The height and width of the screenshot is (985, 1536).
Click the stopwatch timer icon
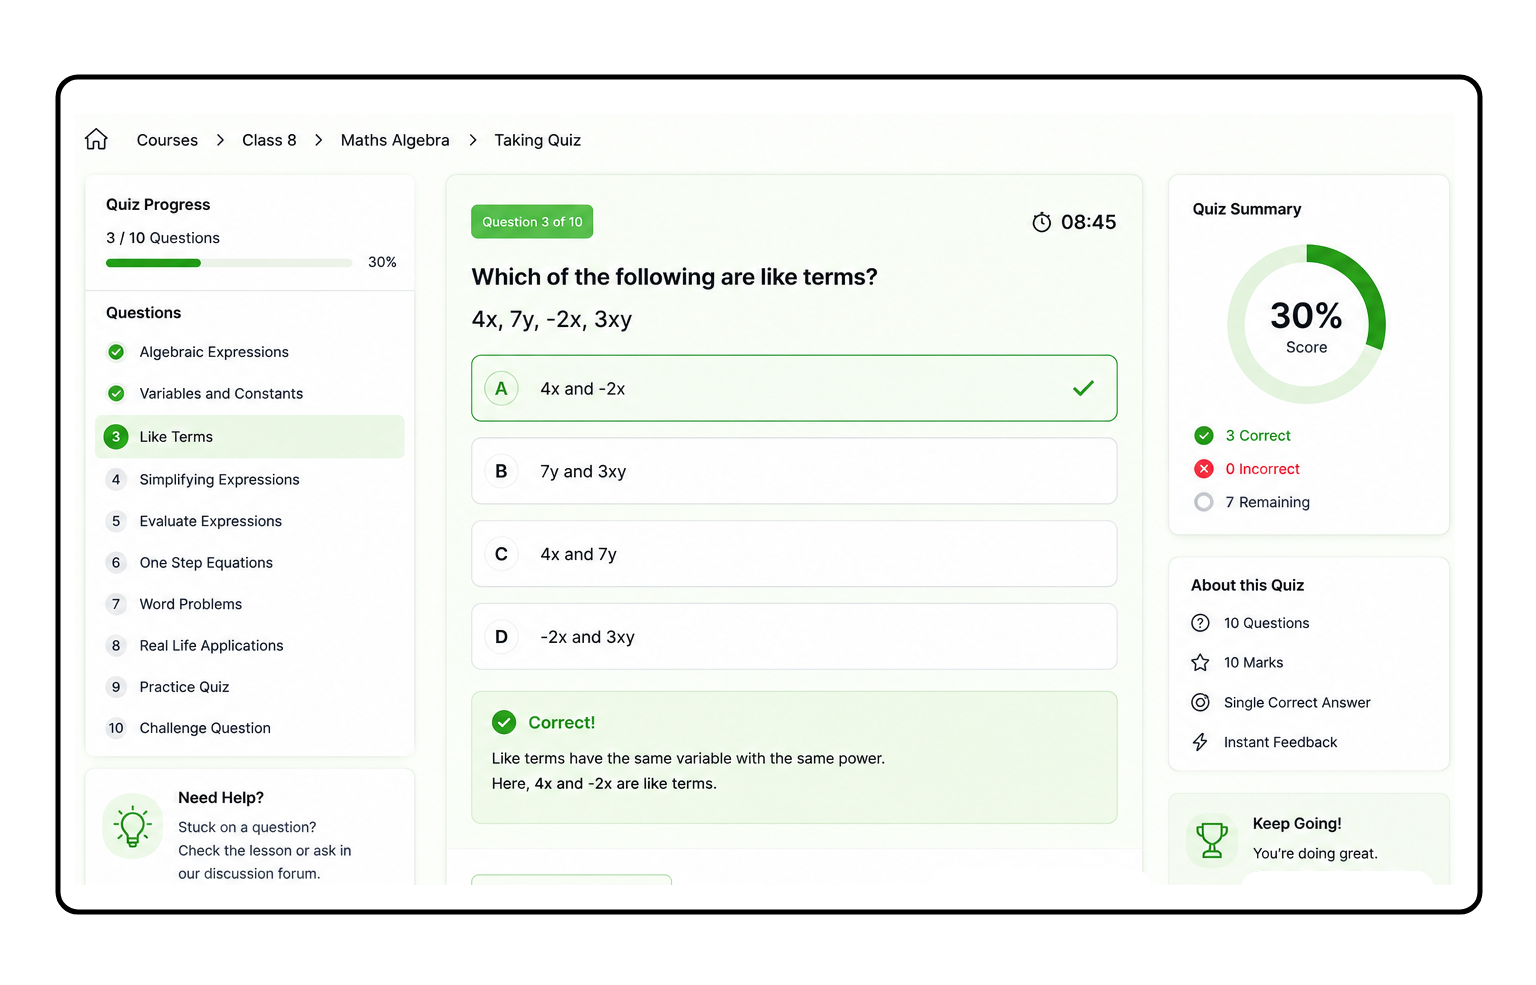1041,222
